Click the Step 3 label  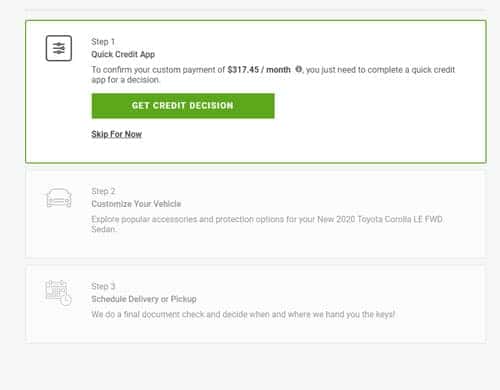pyautogui.click(x=103, y=286)
